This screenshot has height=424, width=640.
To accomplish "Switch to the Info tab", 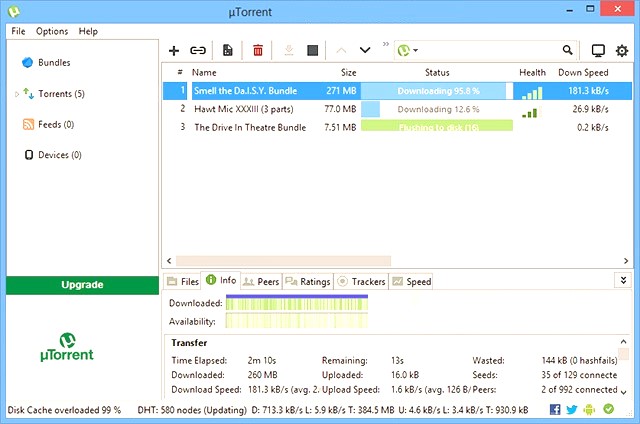I will point(221,280).
